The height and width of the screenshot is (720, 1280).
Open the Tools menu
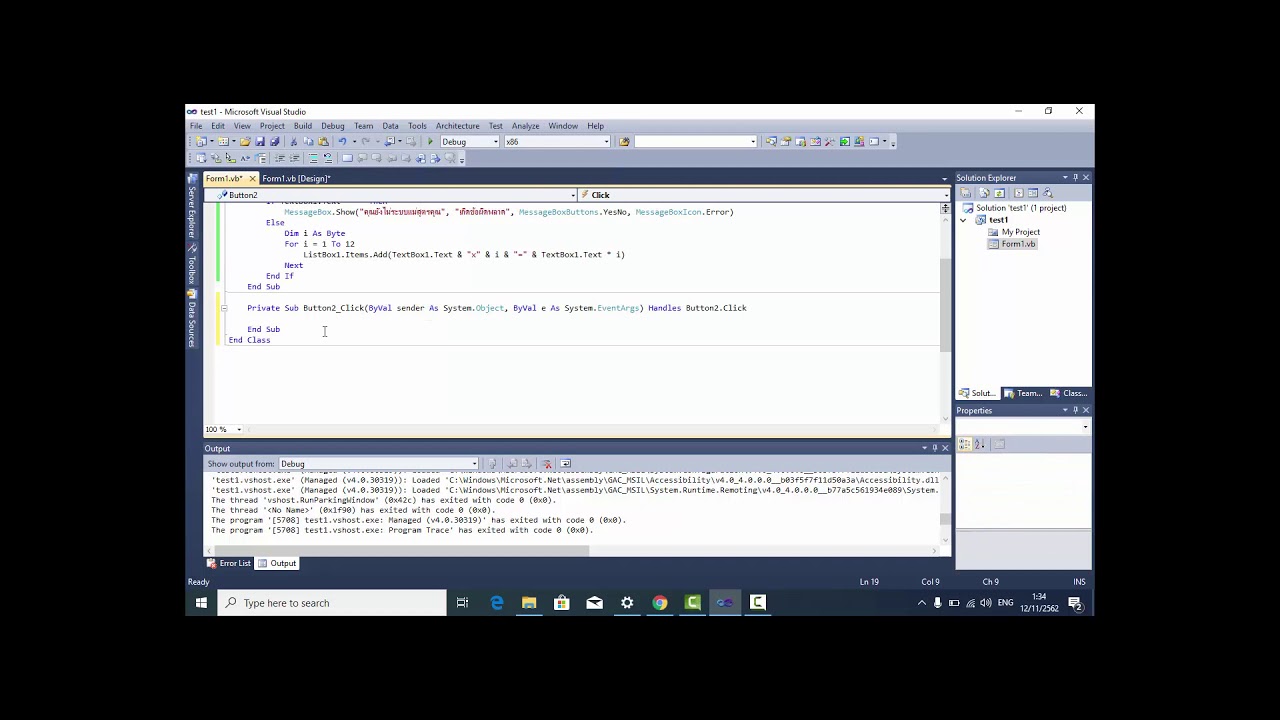click(417, 126)
